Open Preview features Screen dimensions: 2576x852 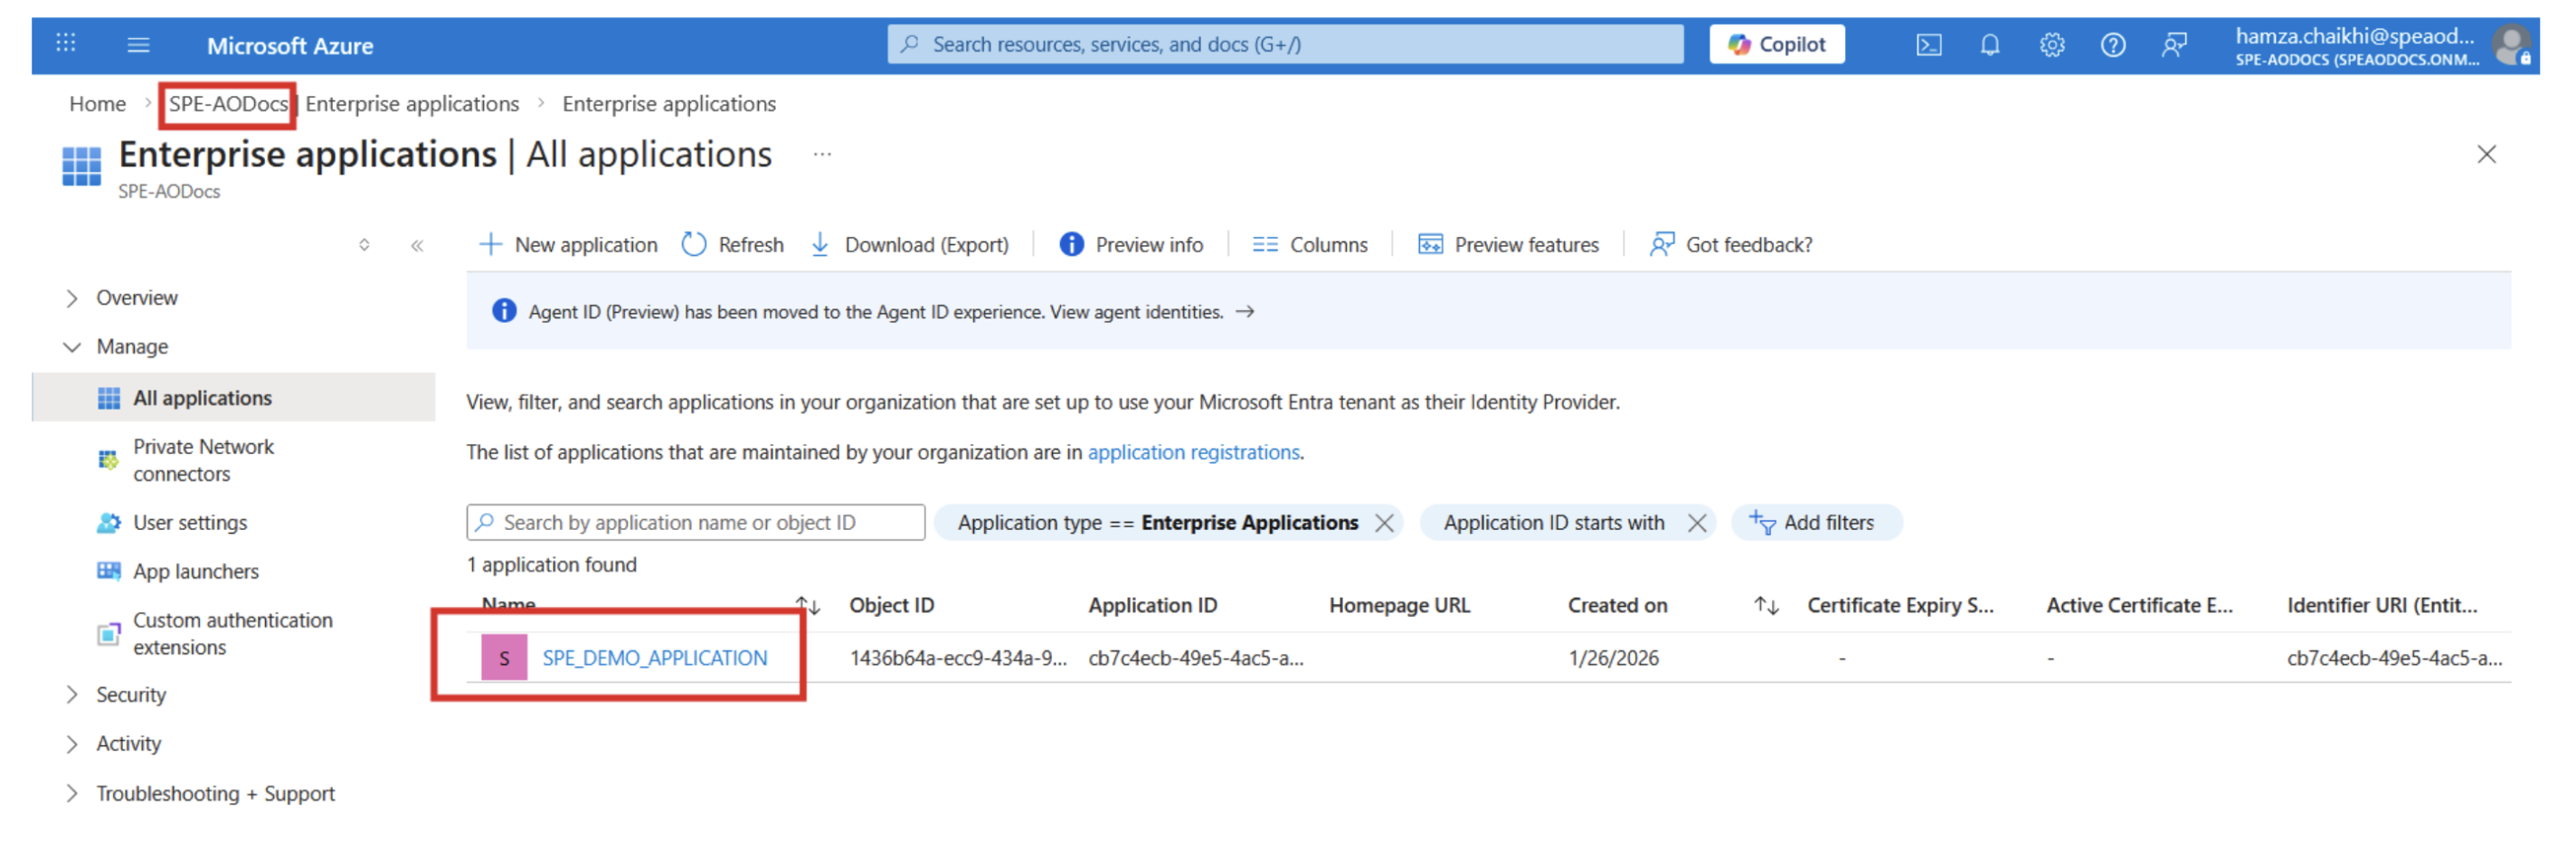tap(1508, 245)
